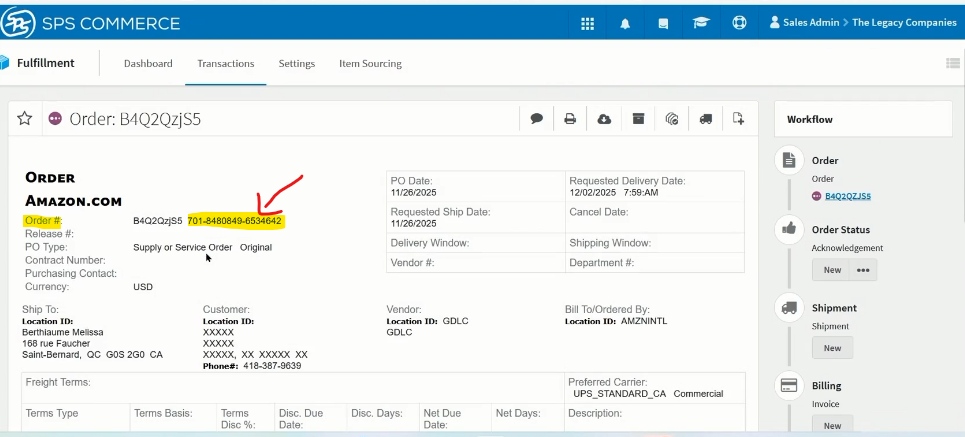This screenshot has width=965, height=437.
Task: Click currency value USD
Action: (x=143, y=287)
